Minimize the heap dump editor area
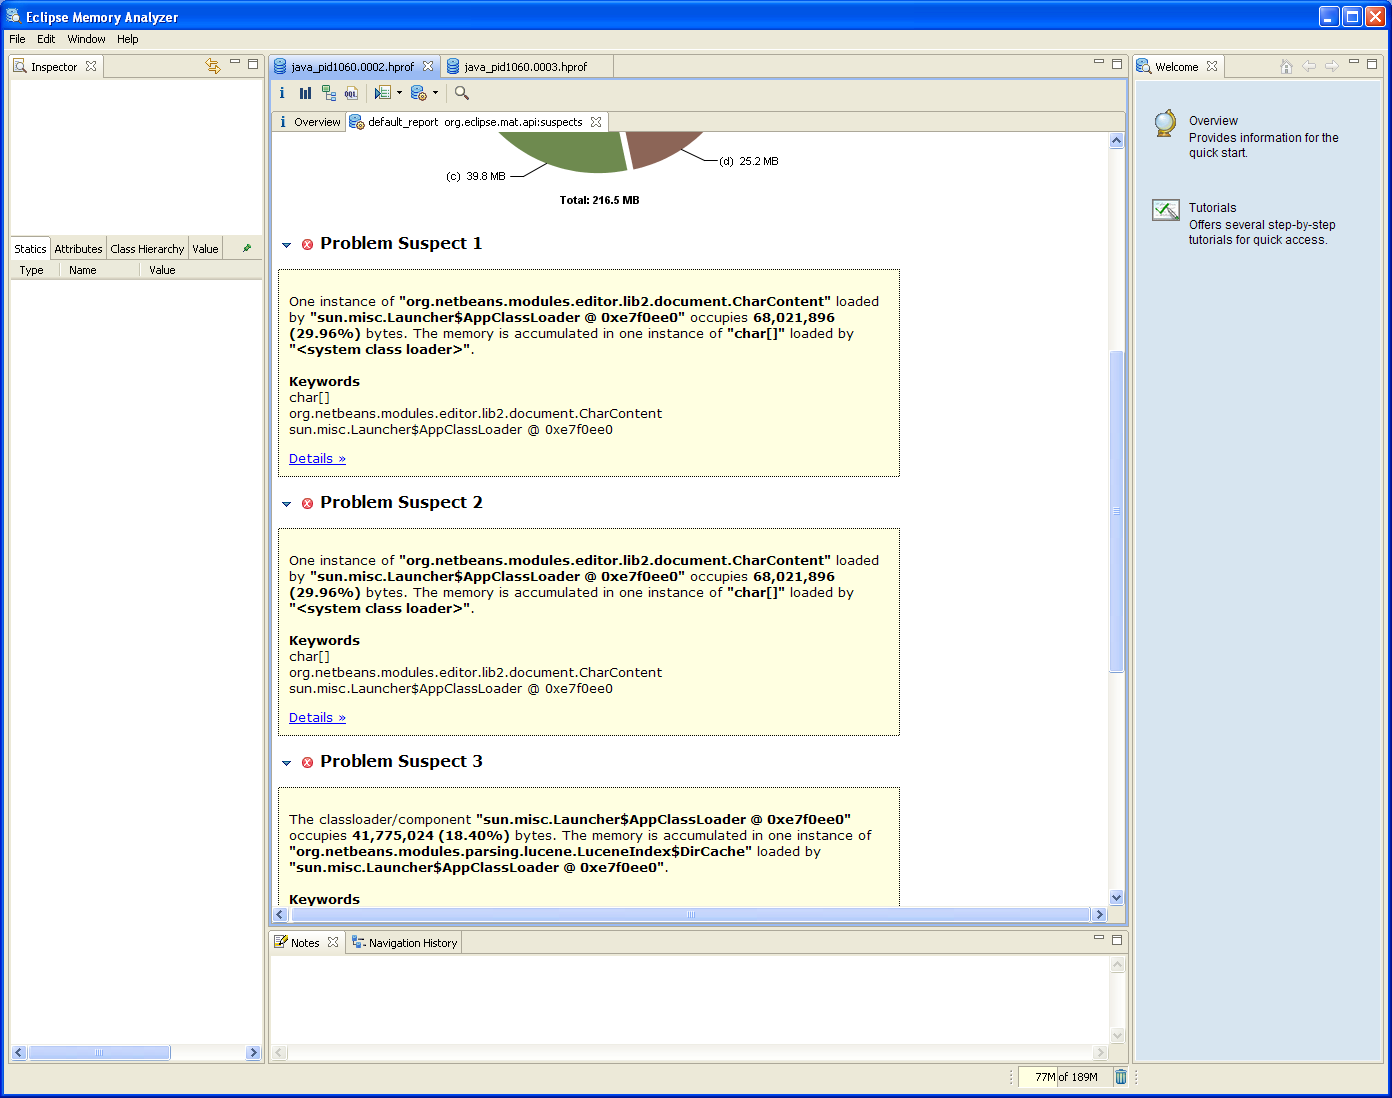The height and width of the screenshot is (1098, 1392). point(1099,63)
